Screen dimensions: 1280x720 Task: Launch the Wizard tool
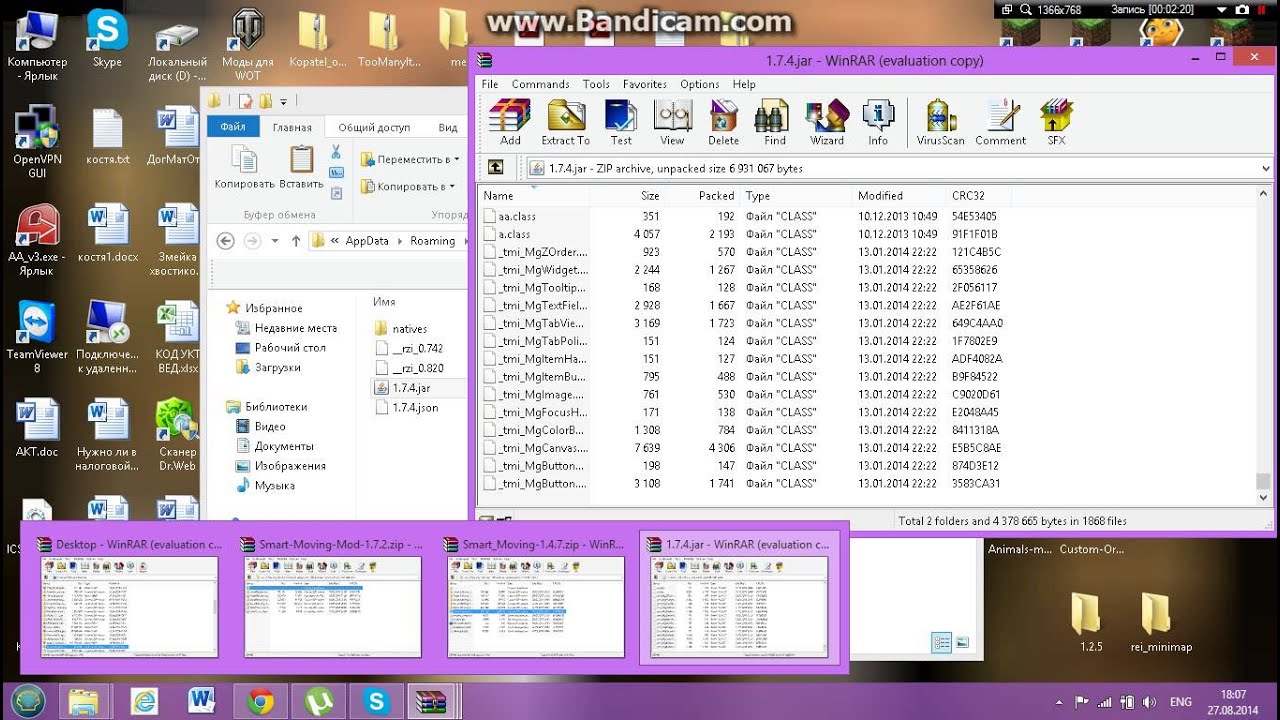(x=827, y=123)
